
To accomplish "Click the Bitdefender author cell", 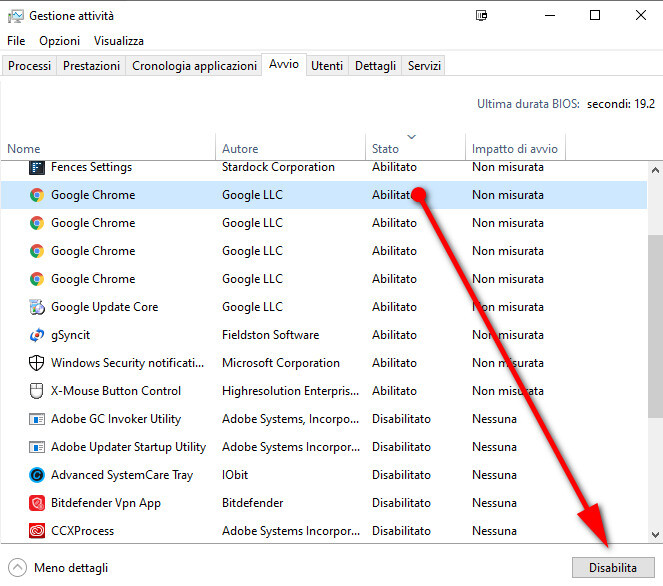I will tap(252, 503).
